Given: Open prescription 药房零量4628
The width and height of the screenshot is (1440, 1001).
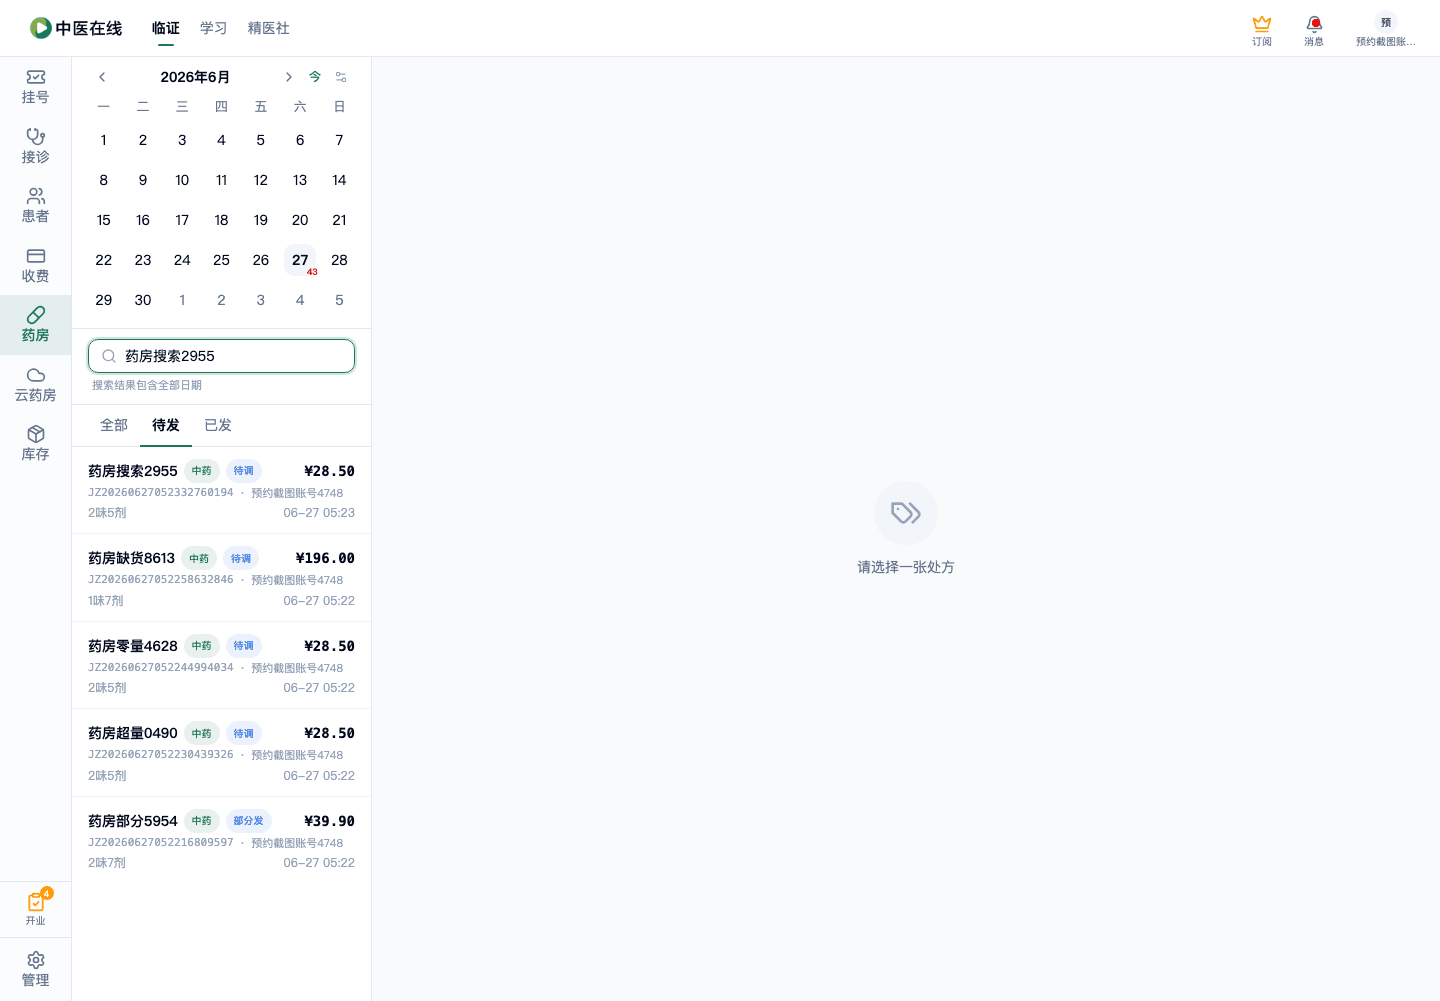Looking at the screenshot, I should click(x=221, y=666).
